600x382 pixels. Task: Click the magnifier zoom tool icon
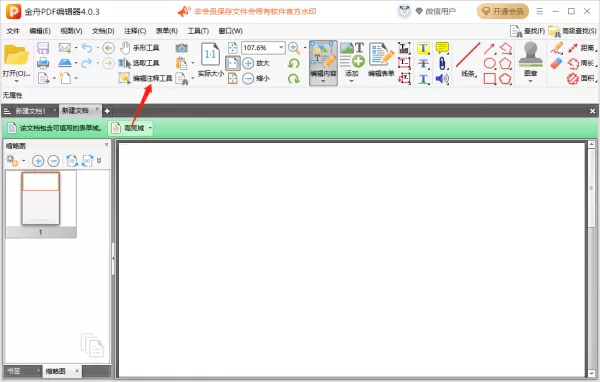(x=293, y=48)
